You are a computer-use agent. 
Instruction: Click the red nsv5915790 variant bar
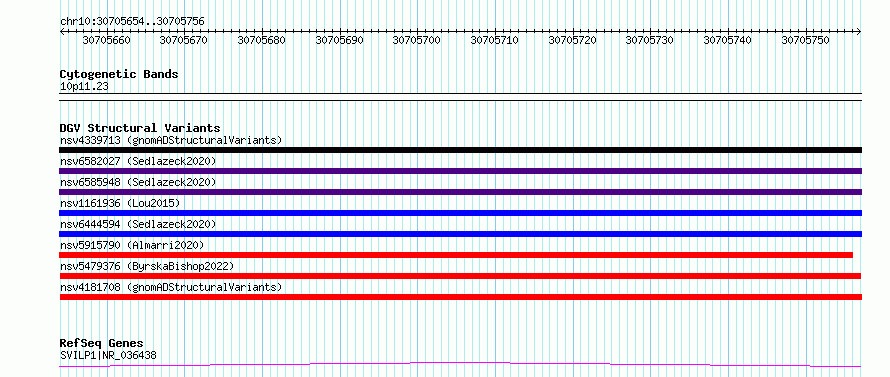(456, 255)
